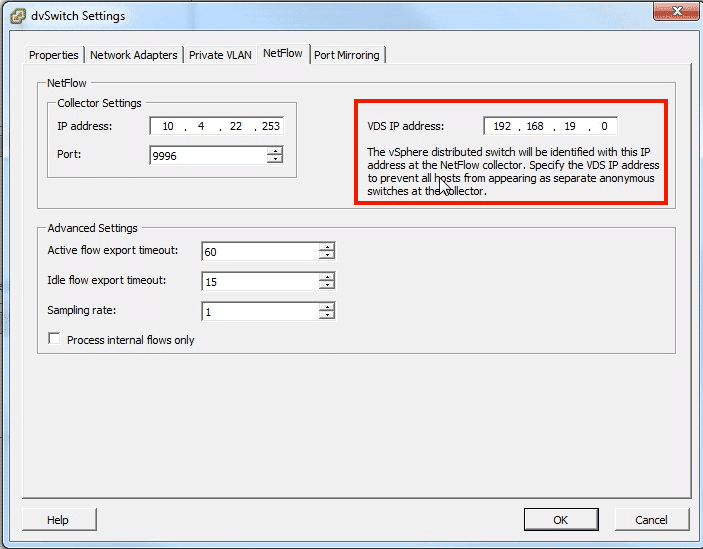
Task: Enable Process internal flows only checkbox
Action: coord(54,338)
